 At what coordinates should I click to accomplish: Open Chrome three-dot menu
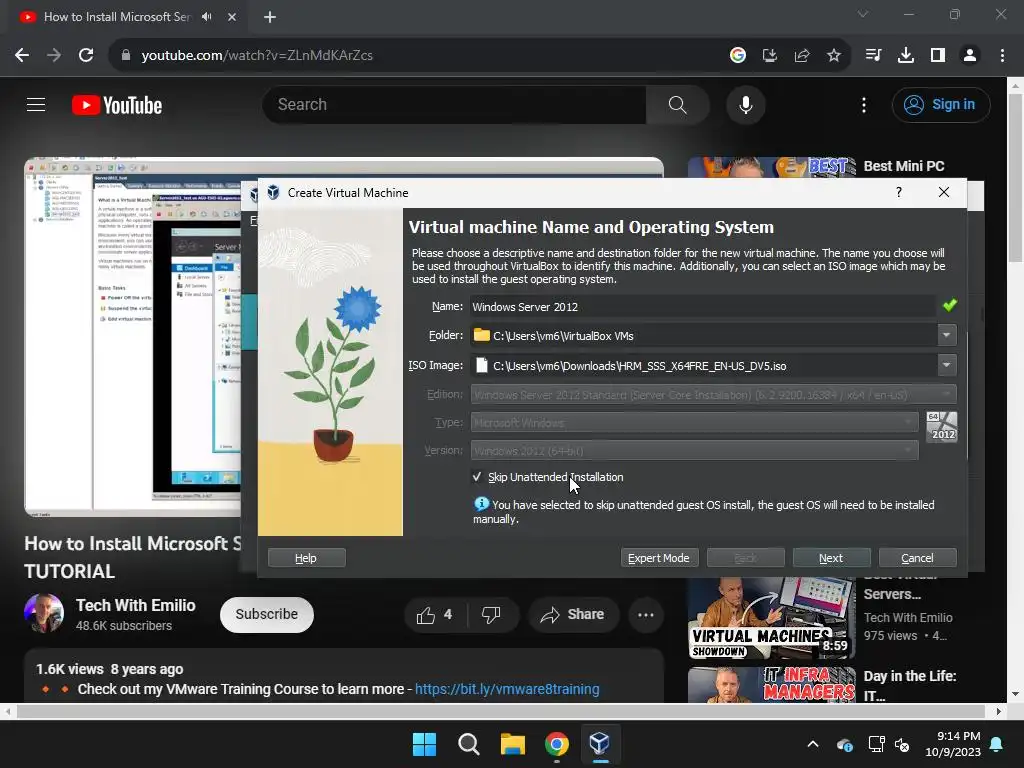coord(1002,56)
